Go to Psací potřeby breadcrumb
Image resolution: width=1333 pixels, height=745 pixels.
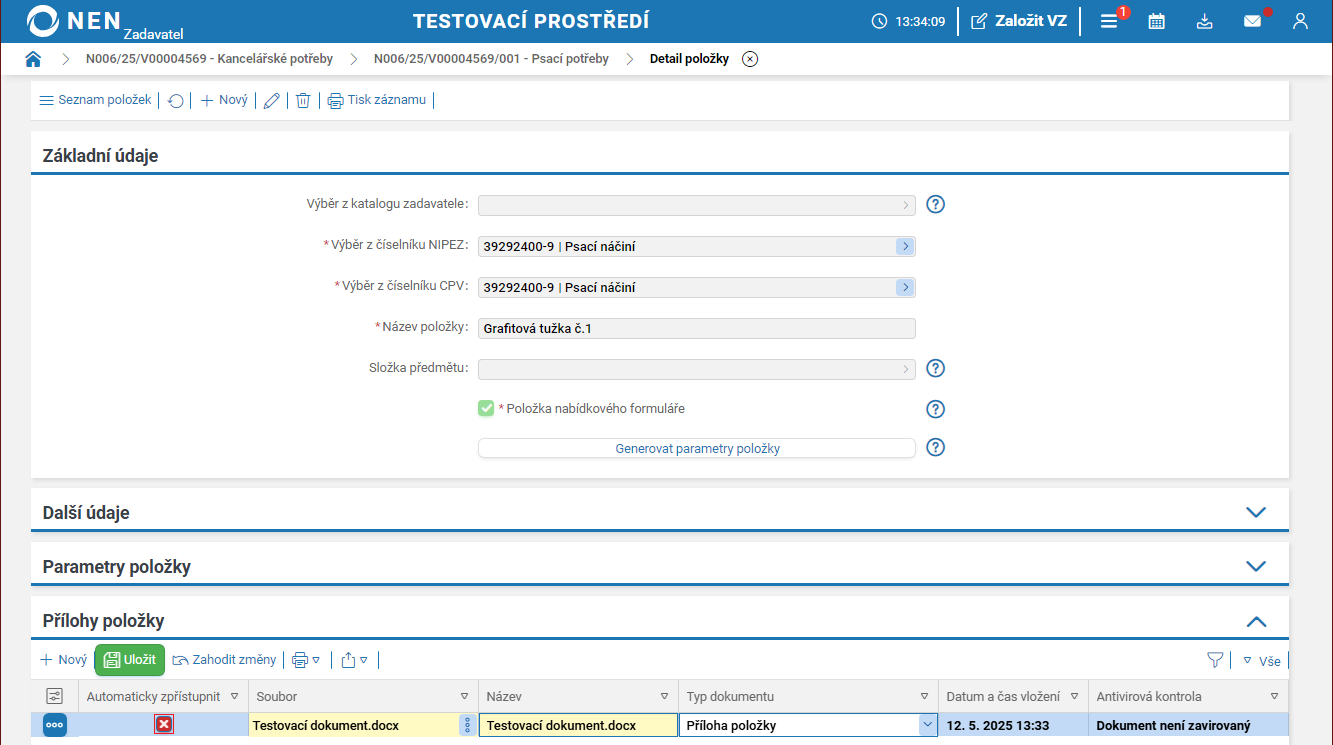coord(490,59)
